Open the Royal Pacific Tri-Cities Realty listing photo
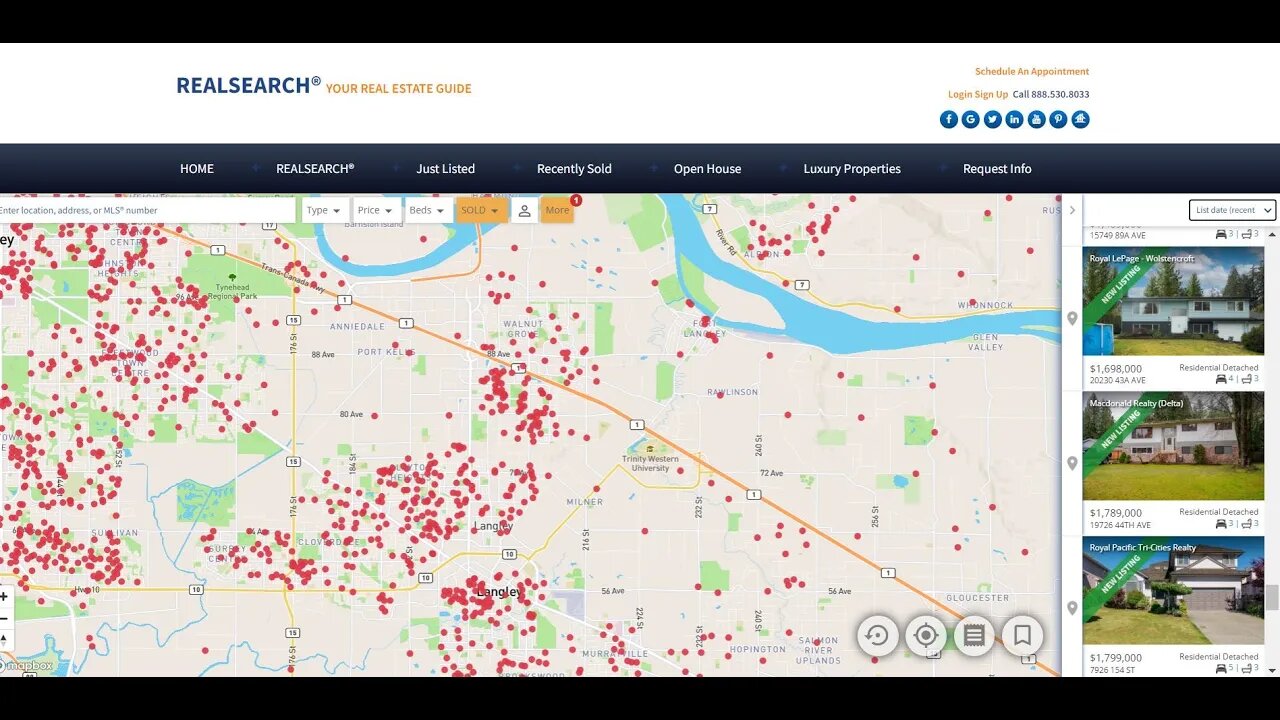 (x=1173, y=590)
